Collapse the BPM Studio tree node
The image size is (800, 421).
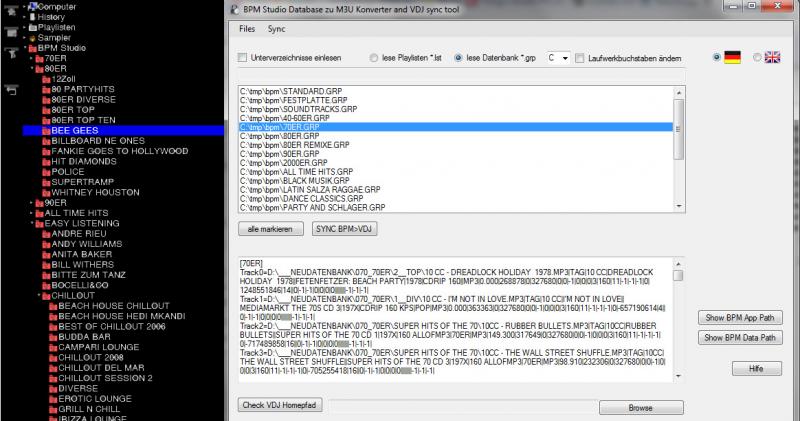(x=25, y=48)
